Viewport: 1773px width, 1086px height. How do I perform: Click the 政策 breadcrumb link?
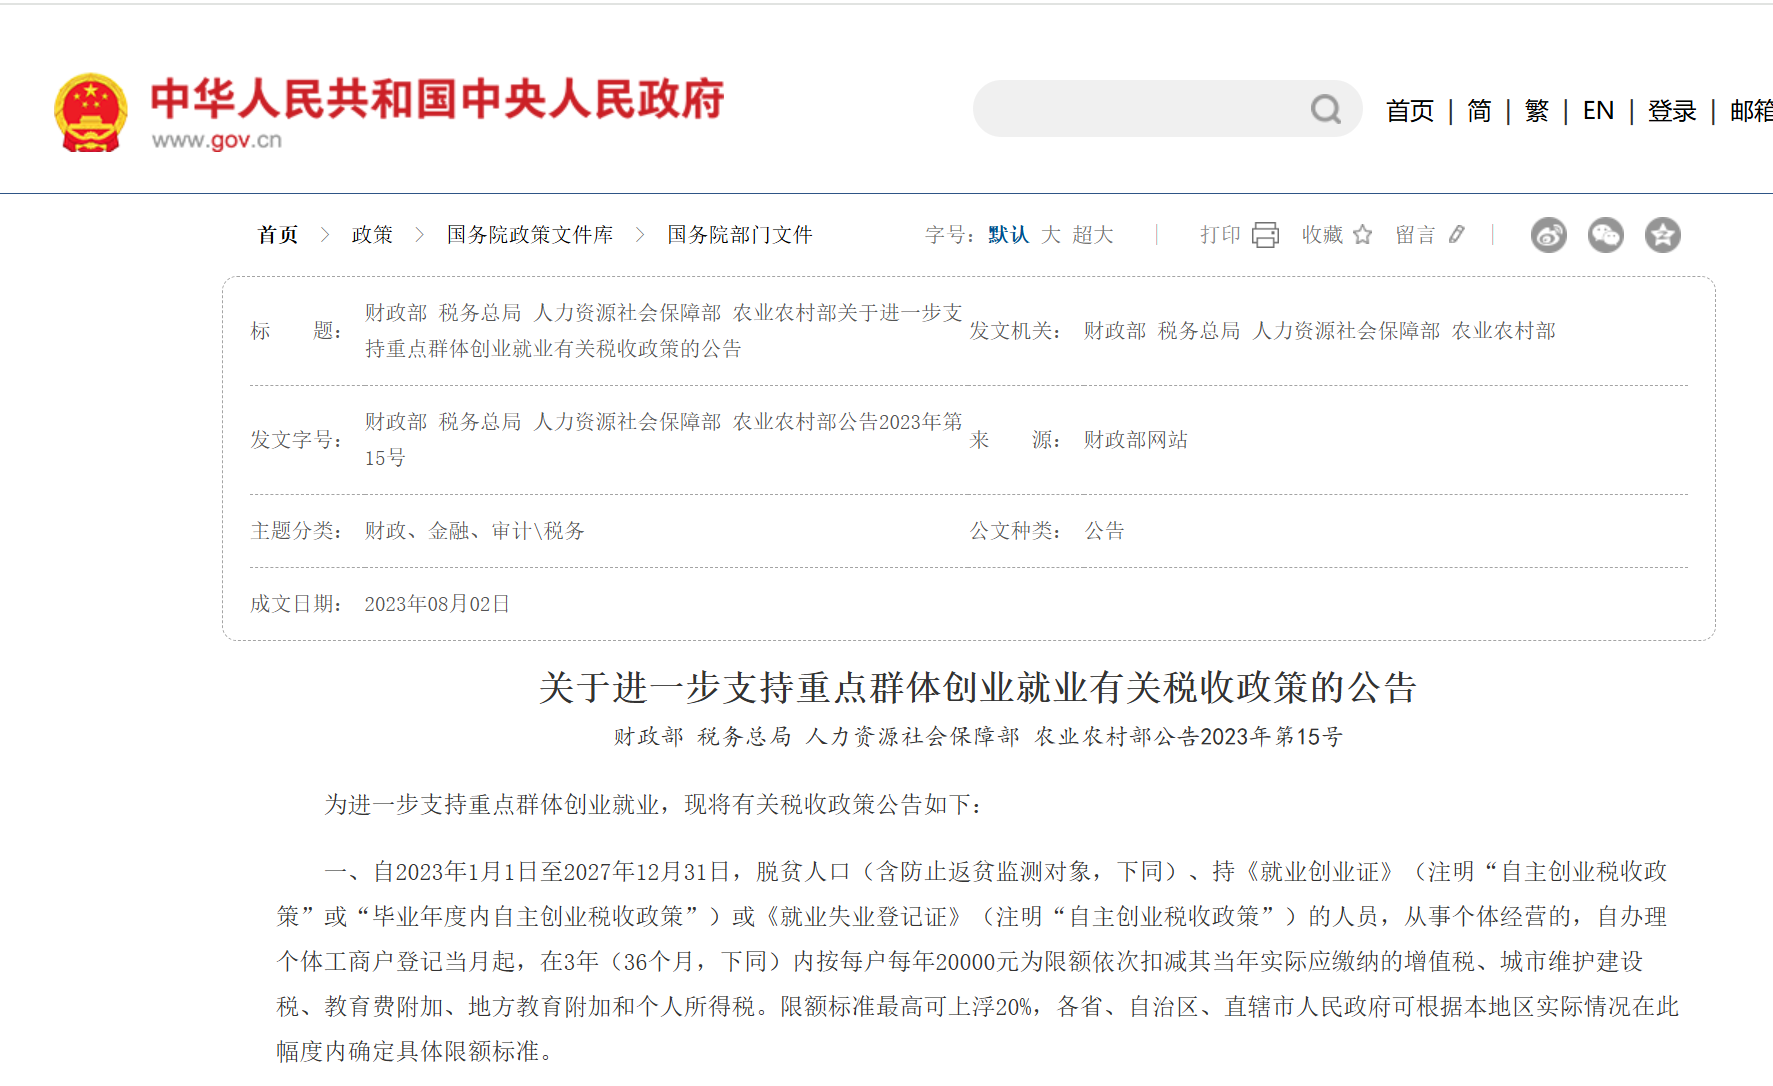point(372,235)
